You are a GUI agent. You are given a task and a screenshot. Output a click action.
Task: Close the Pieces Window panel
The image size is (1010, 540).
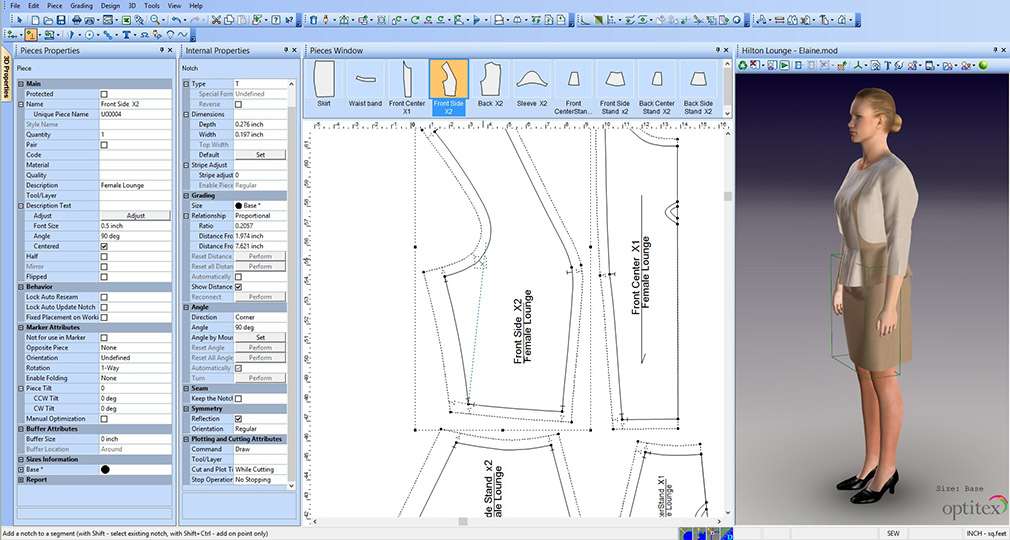(728, 50)
